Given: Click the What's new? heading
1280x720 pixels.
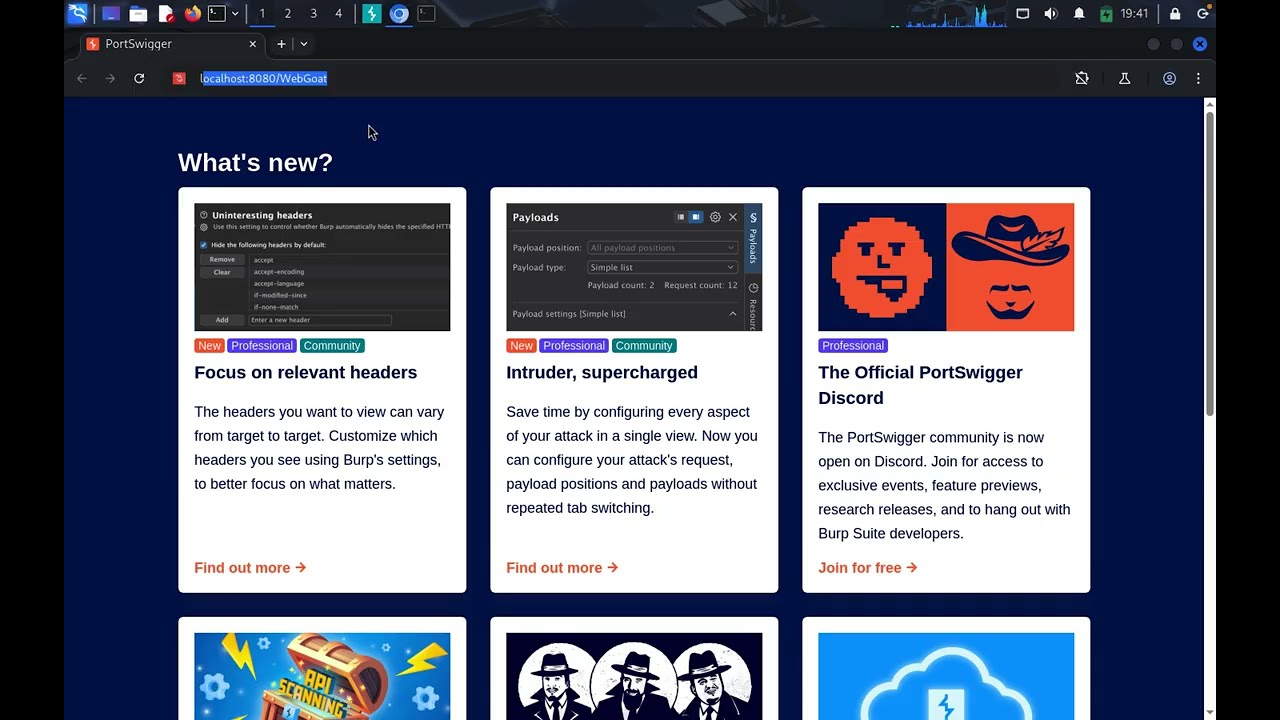Looking at the screenshot, I should click(x=255, y=162).
